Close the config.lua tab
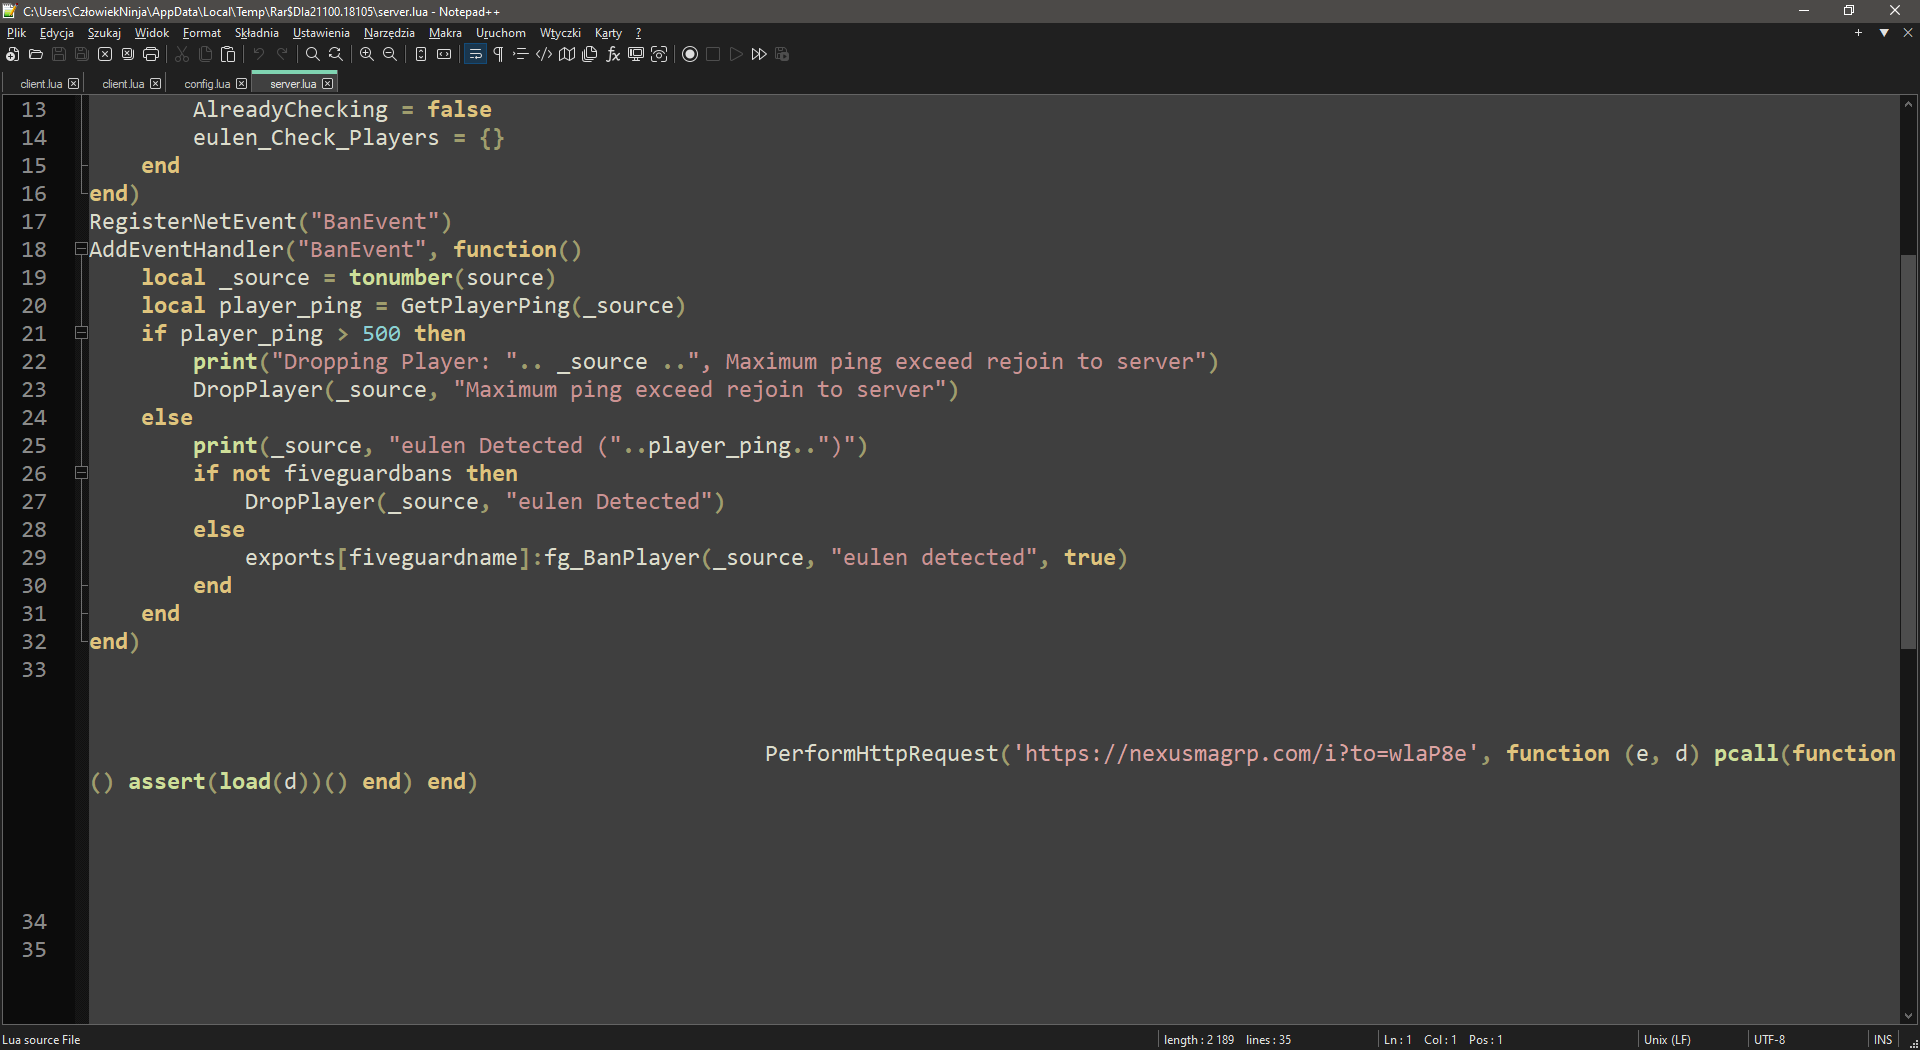 [241, 84]
